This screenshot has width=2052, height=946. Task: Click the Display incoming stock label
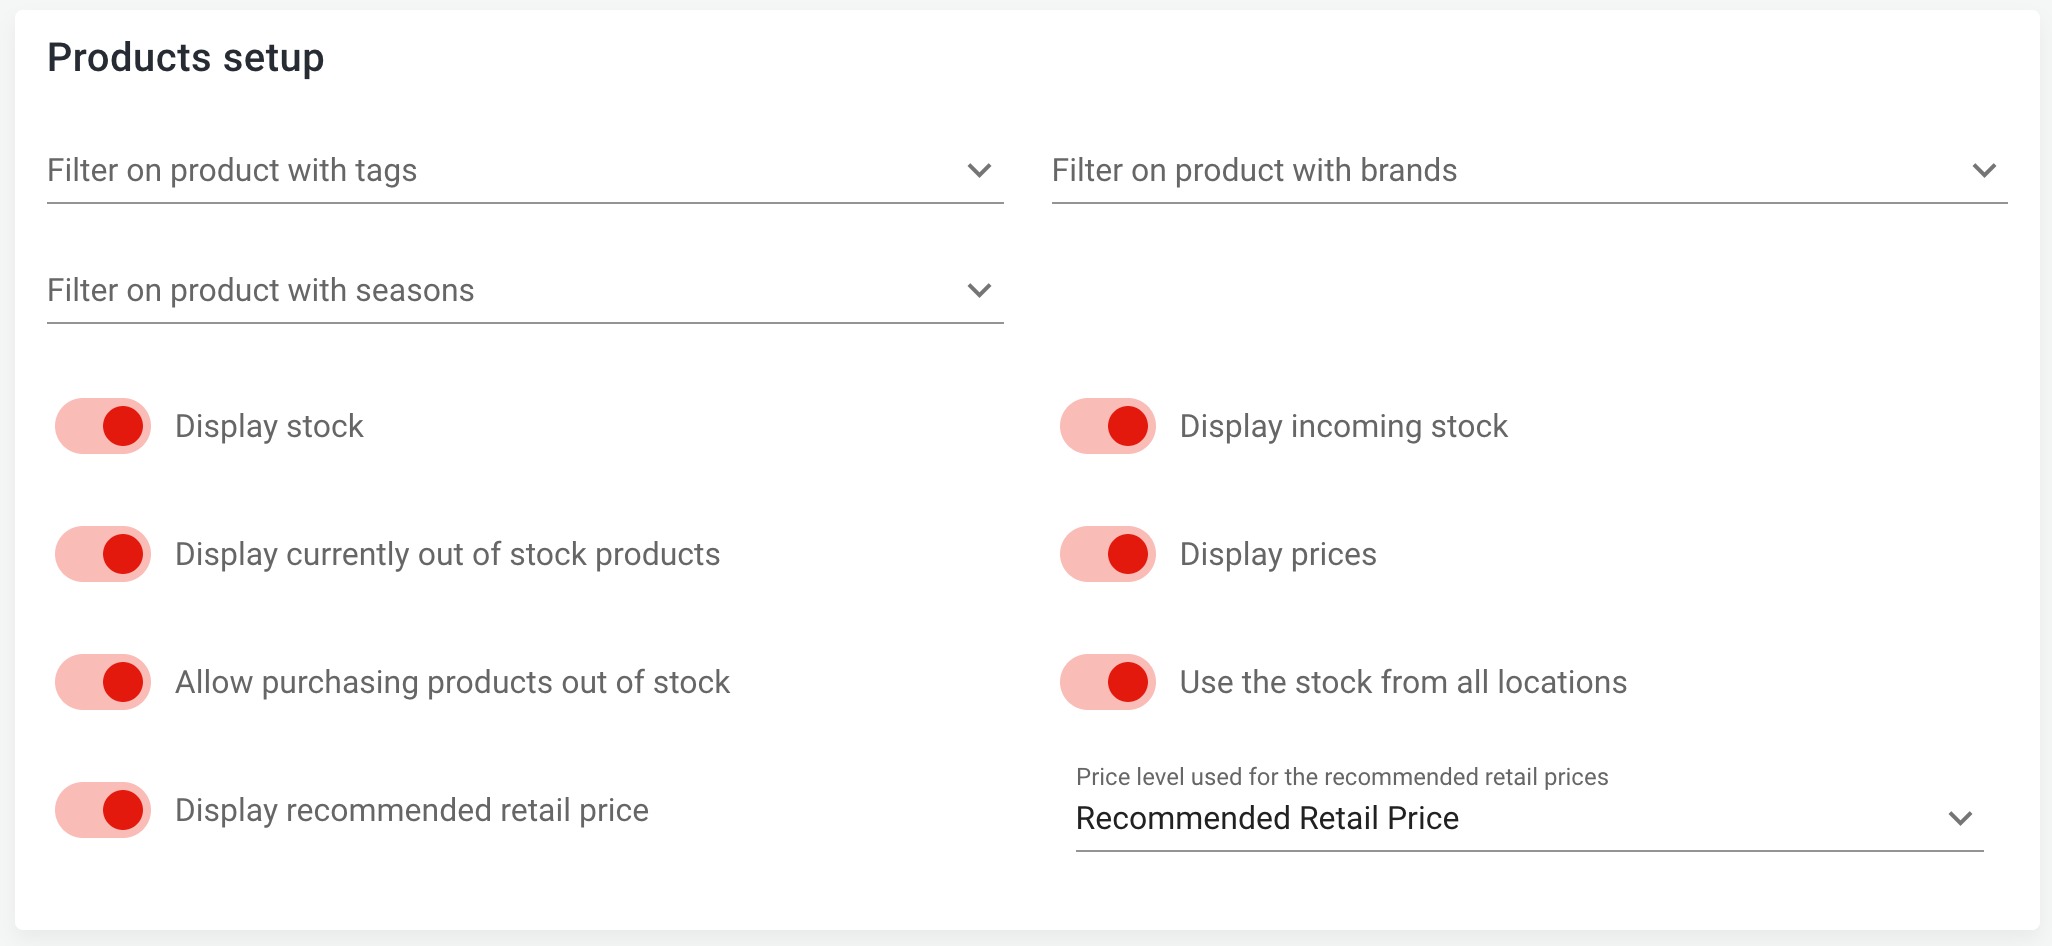click(x=1343, y=426)
